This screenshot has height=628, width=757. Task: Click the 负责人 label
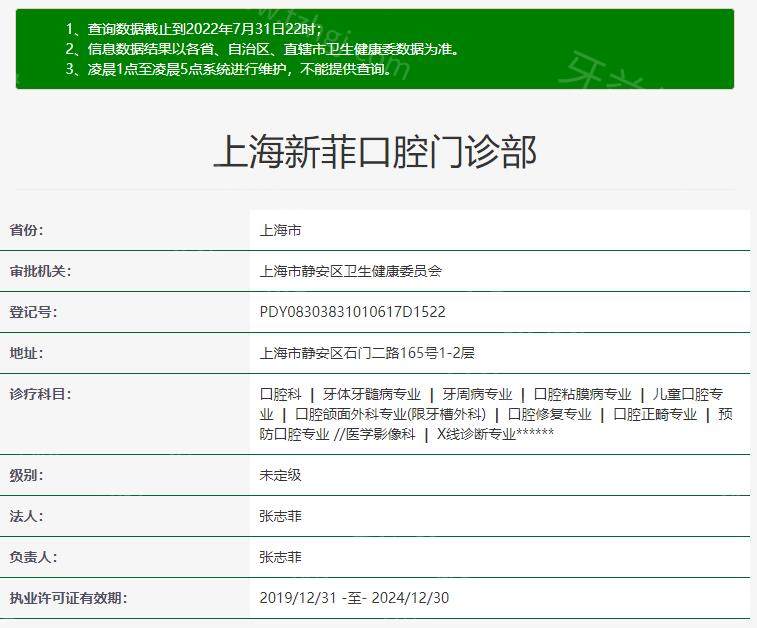click(x=33, y=557)
